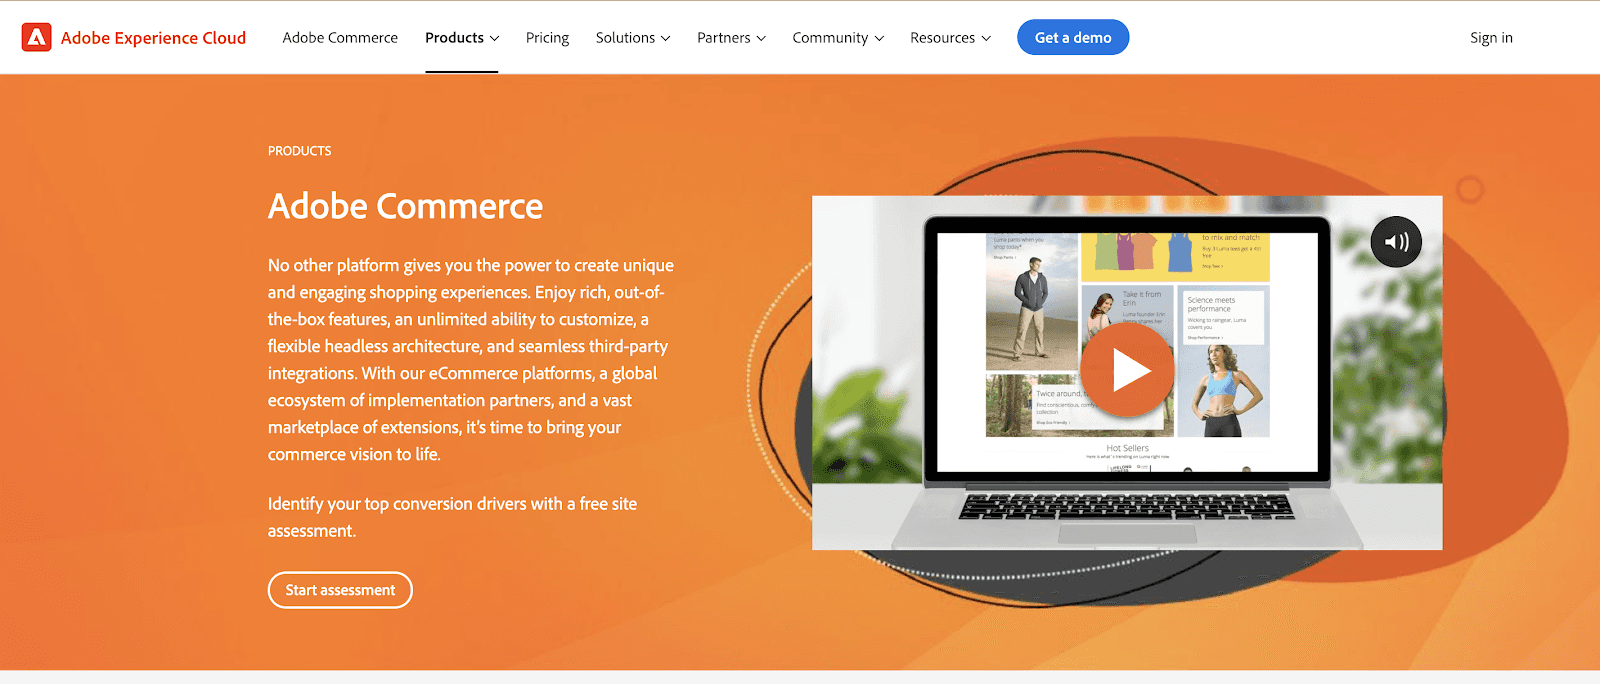Image resolution: width=1600 pixels, height=684 pixels.
Task: Play the Adobe Commerce video
Action: (x=1127, y=370)
